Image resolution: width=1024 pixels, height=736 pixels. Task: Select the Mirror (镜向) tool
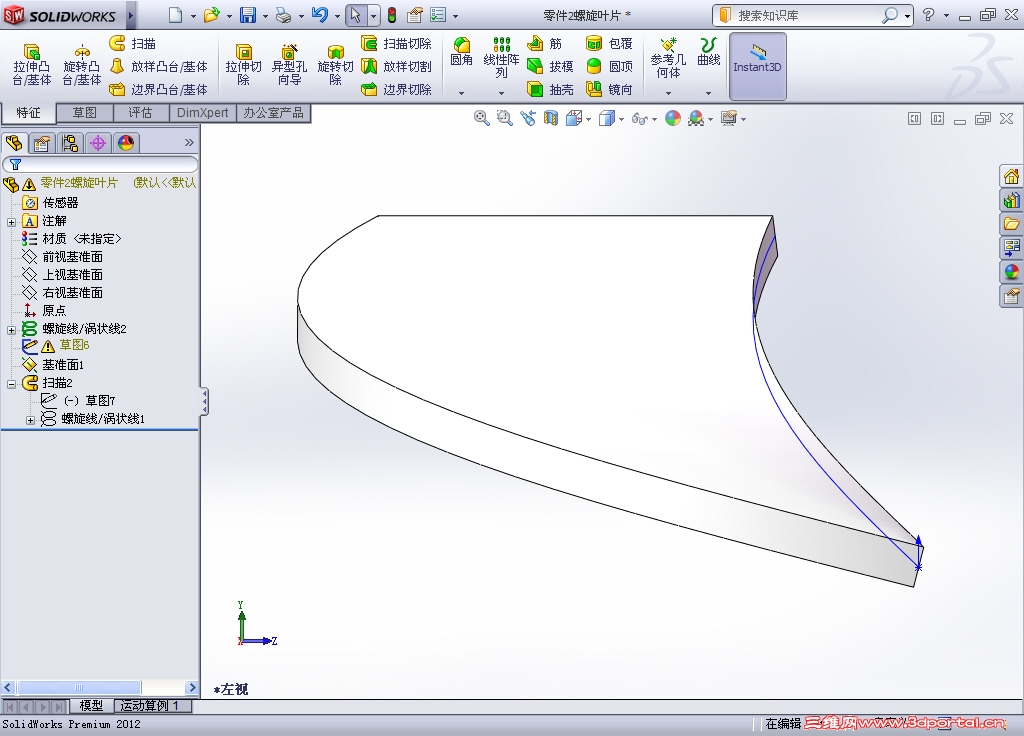[x=609, y=89]
